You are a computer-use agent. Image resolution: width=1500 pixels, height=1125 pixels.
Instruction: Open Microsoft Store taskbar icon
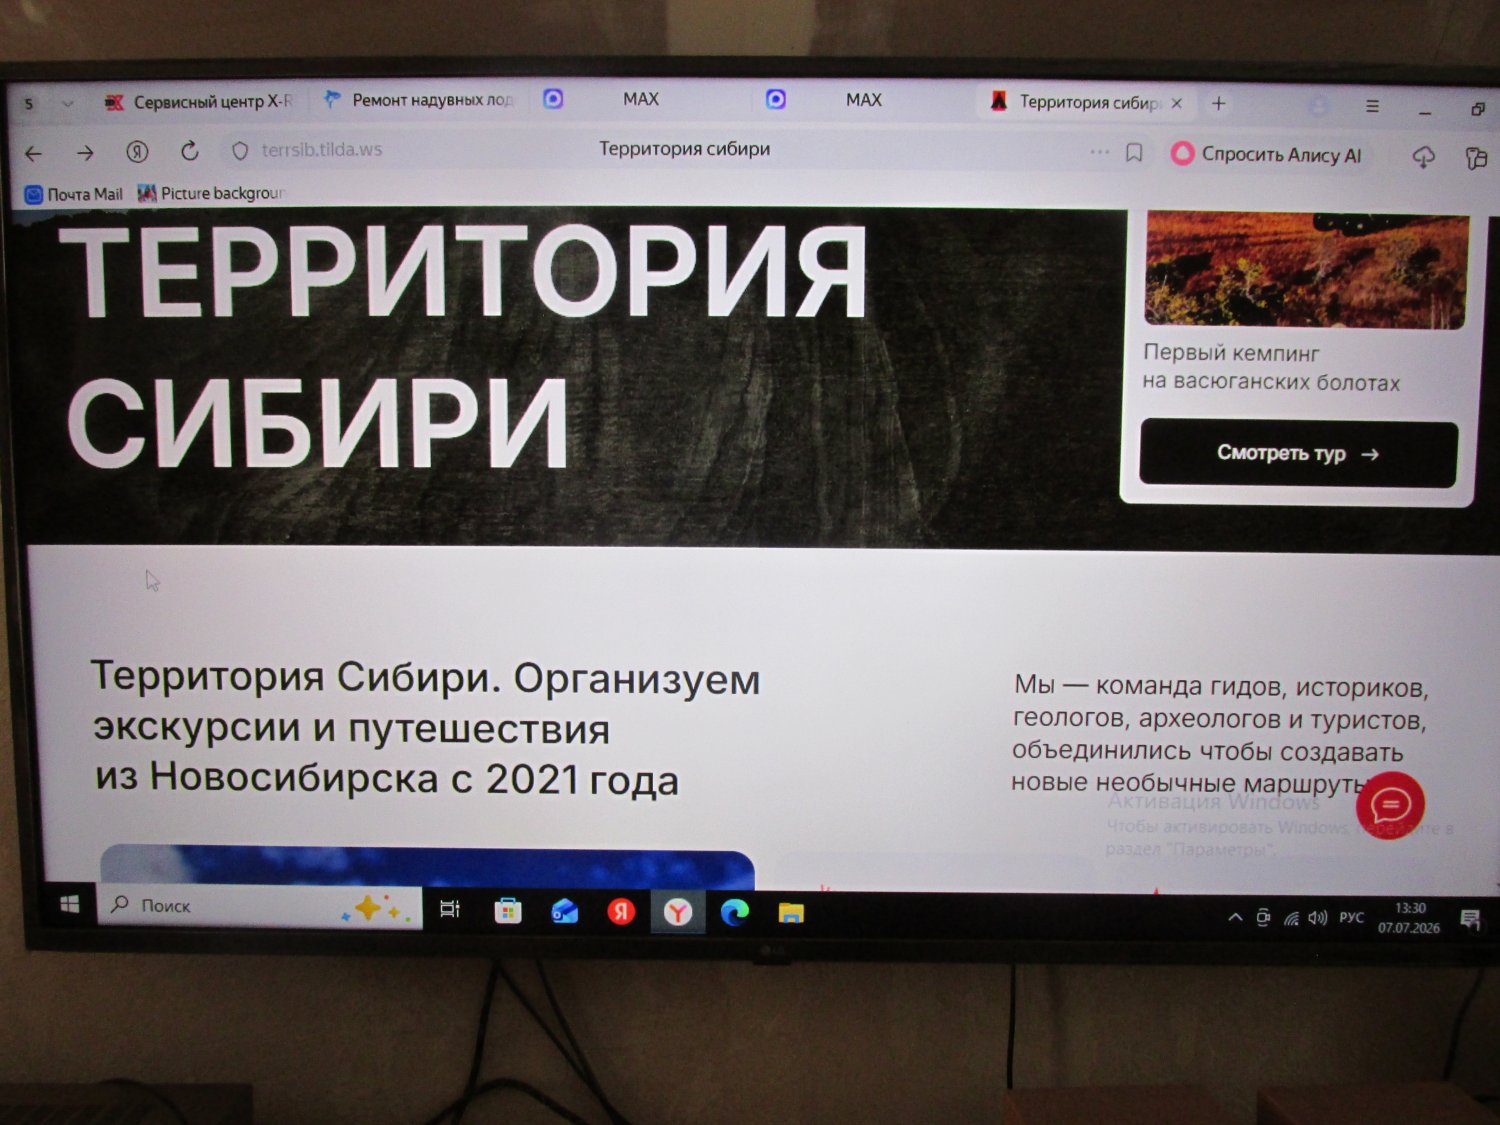[508, 911]
